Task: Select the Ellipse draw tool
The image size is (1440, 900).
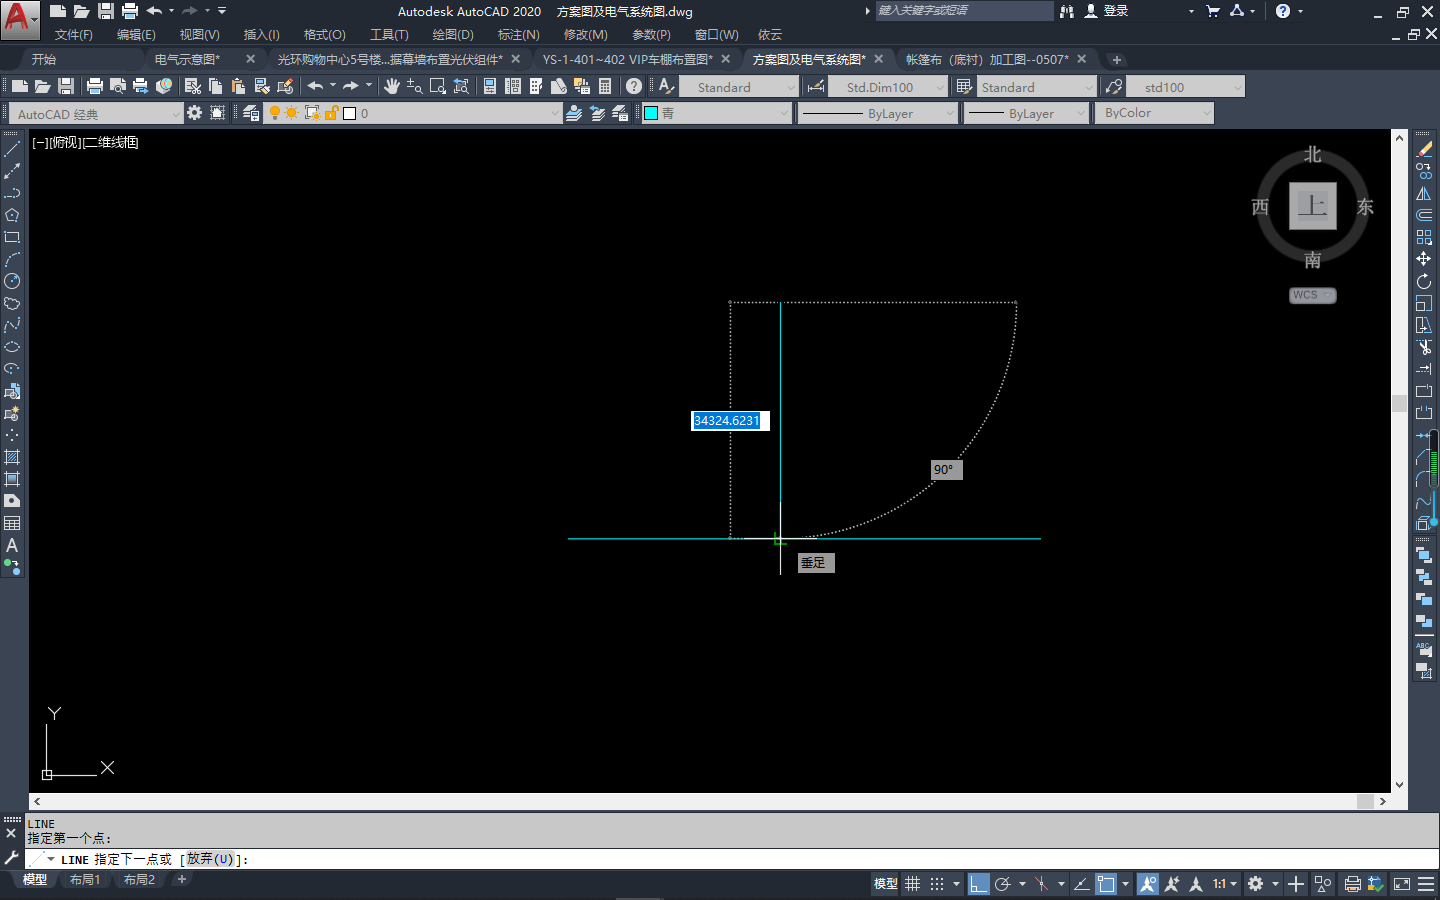Action: 12,347
